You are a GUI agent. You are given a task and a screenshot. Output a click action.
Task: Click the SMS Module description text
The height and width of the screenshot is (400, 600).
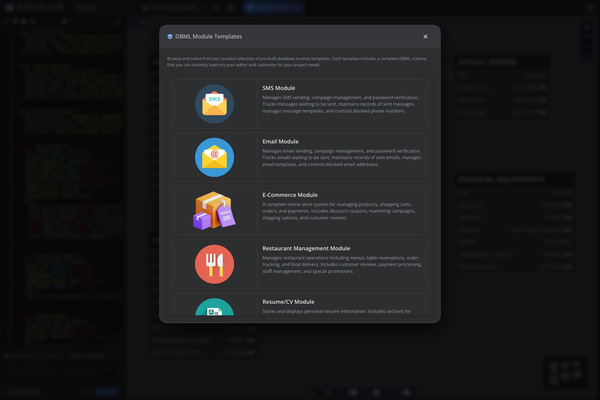click(341, 104)
